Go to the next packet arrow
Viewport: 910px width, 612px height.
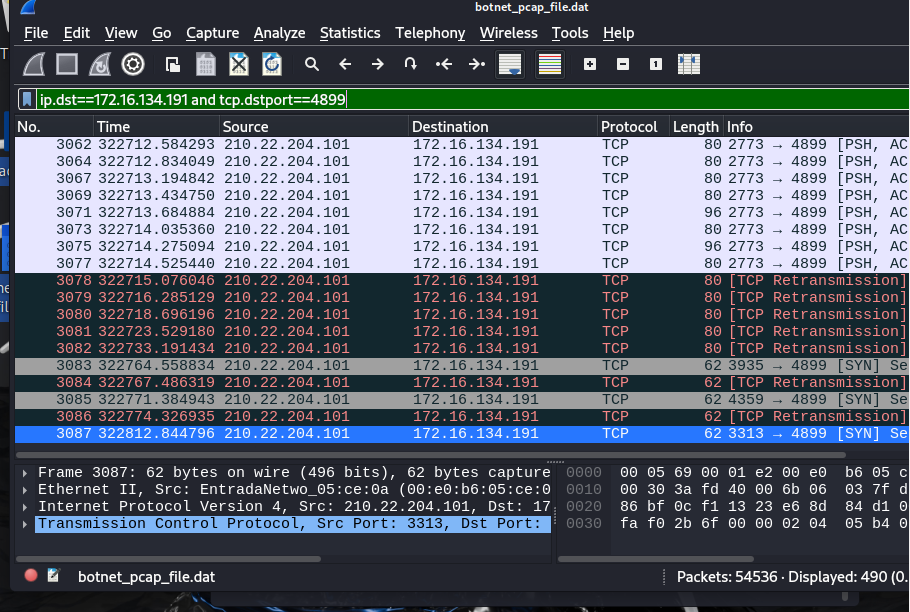377,64
